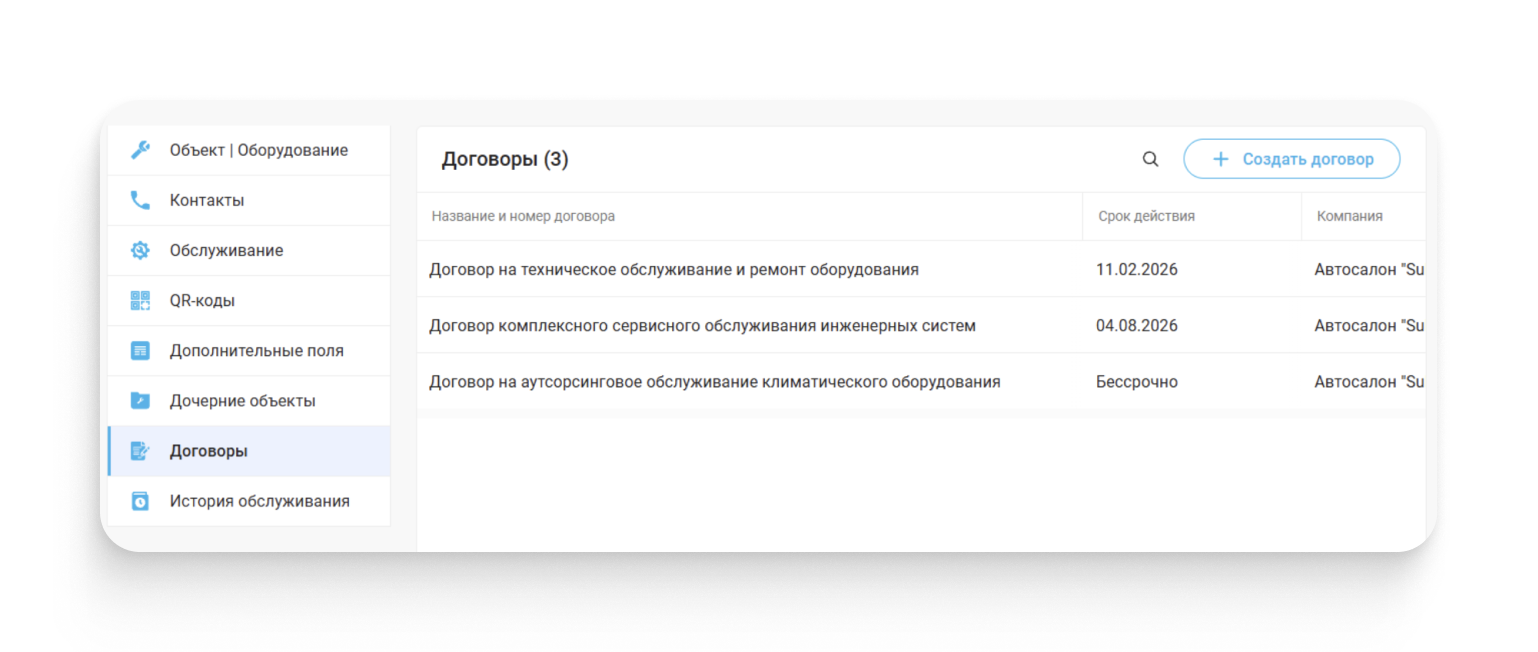Select the аутсорсинговое обслуживание contract row
Viewport: 1538px width, 652px height.
[921, 381]
